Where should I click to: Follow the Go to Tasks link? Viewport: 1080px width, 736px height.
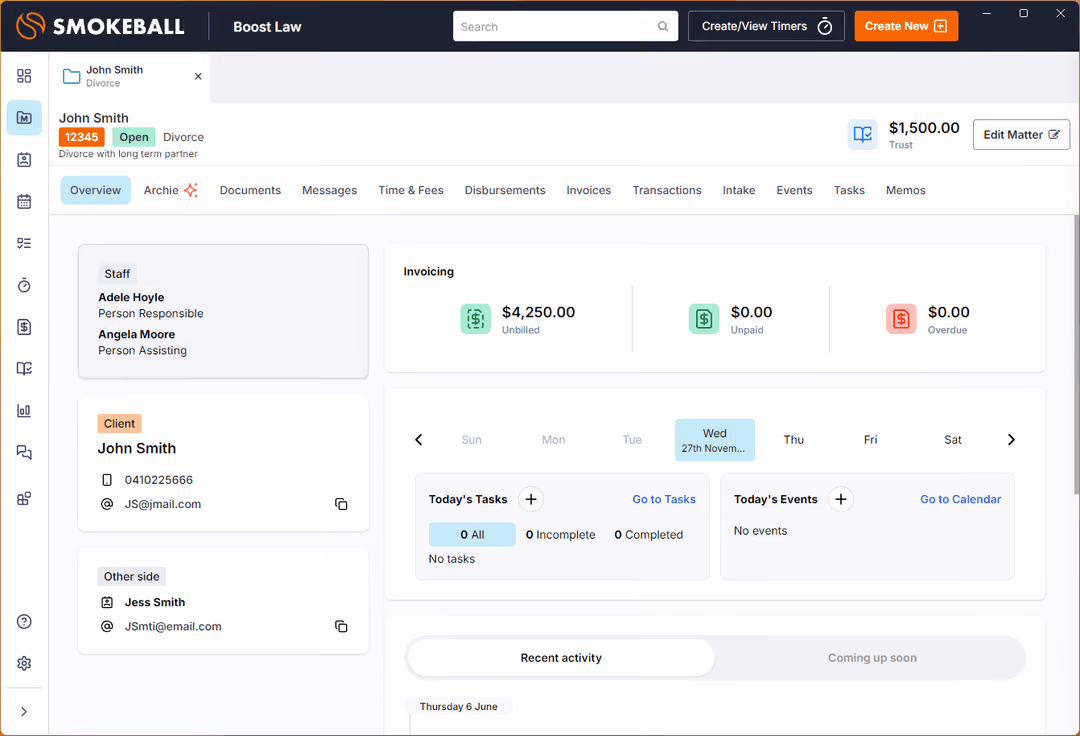664,499
